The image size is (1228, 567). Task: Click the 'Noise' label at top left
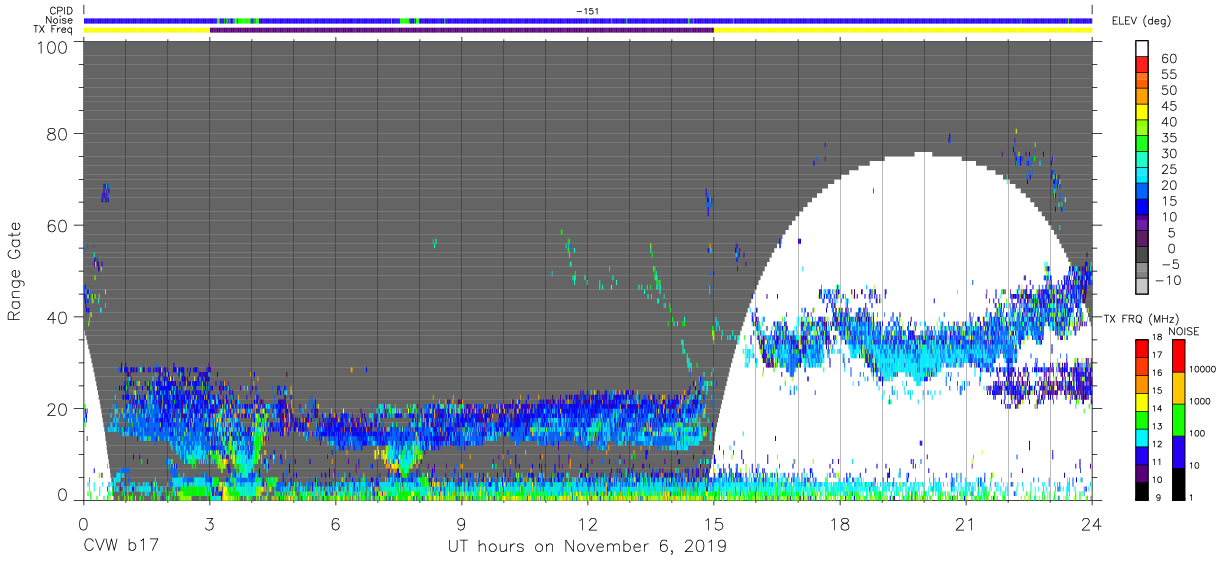[59, 20]
